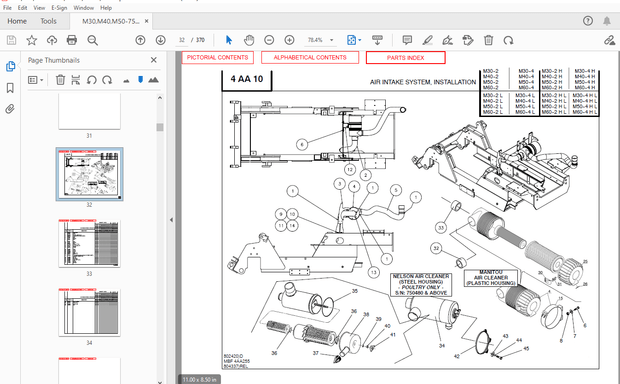This screenshot has height=384, width=620.
Task: Open the E-Sign menu
Action: [59, 8]
